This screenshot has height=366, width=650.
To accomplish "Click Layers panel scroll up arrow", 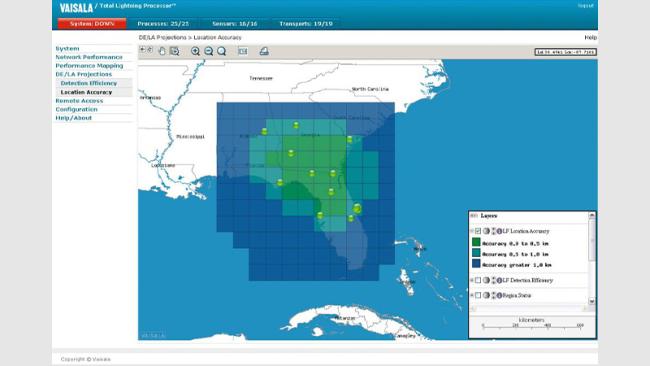I will tap(592, 215).
